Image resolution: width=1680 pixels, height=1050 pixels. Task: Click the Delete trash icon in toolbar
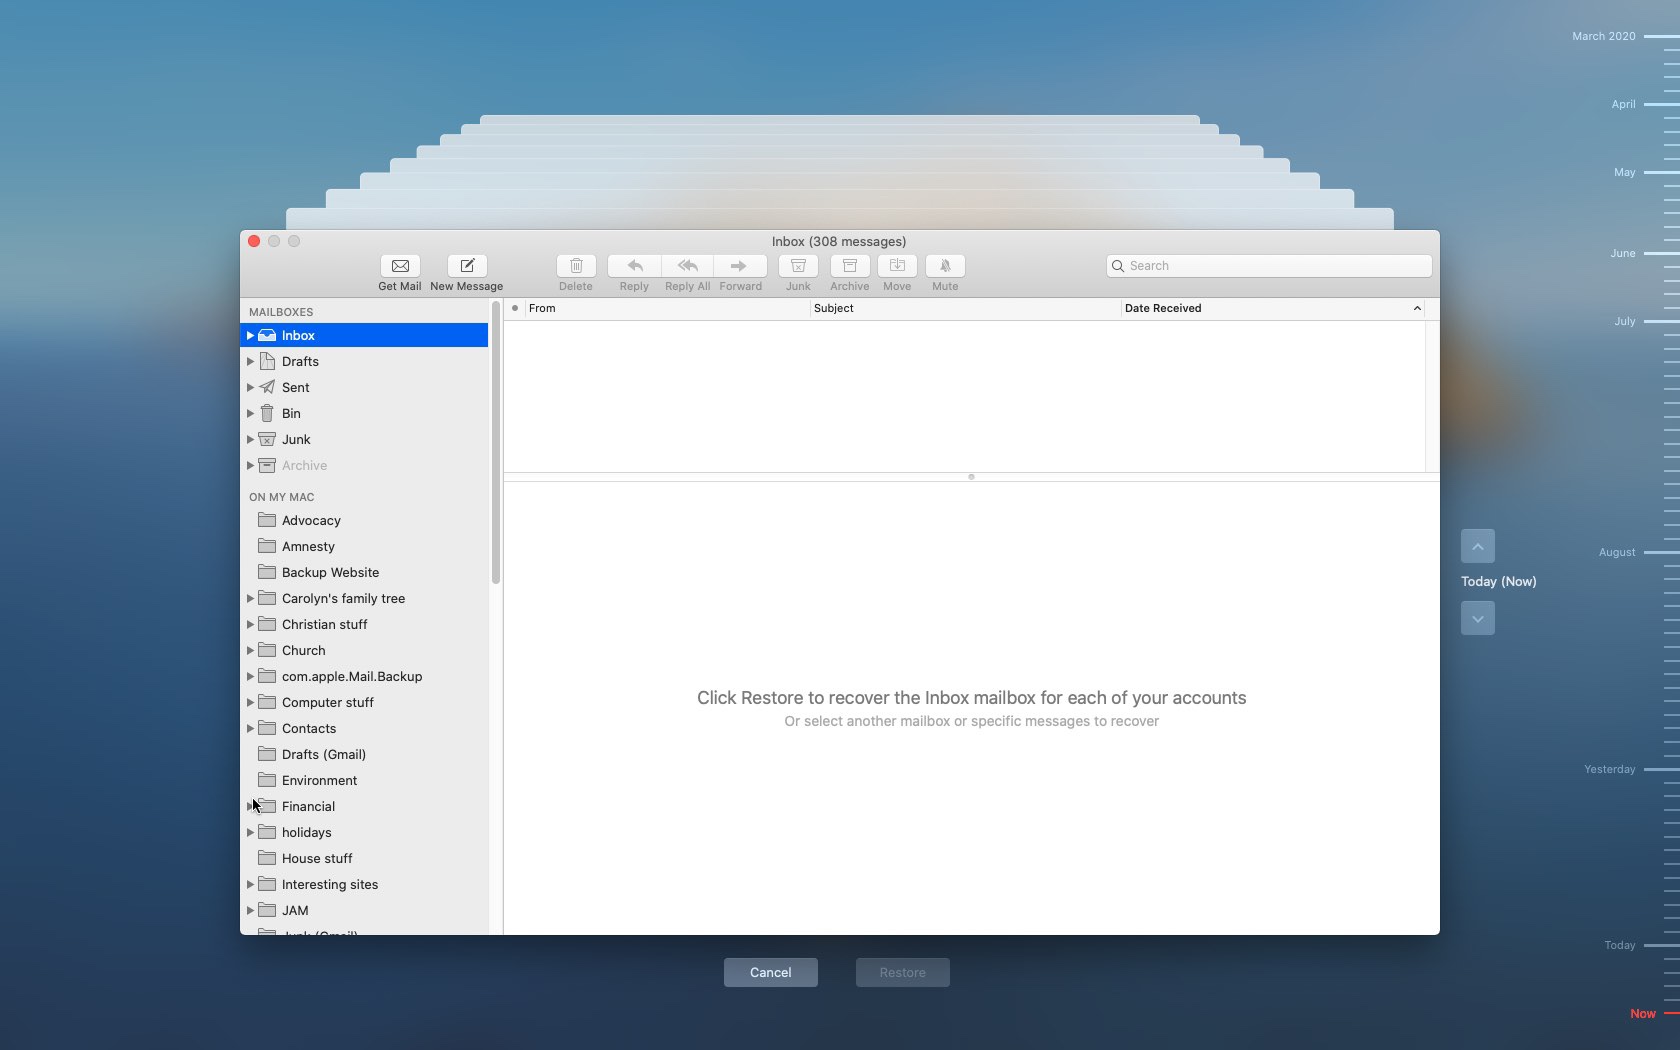tap(576, 266)
